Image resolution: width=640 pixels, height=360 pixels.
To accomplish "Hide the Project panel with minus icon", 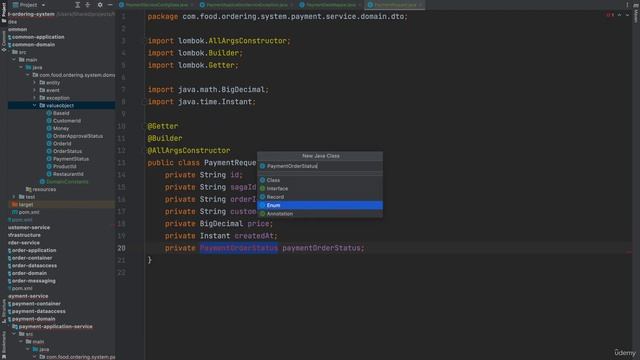I will (110, 5).
